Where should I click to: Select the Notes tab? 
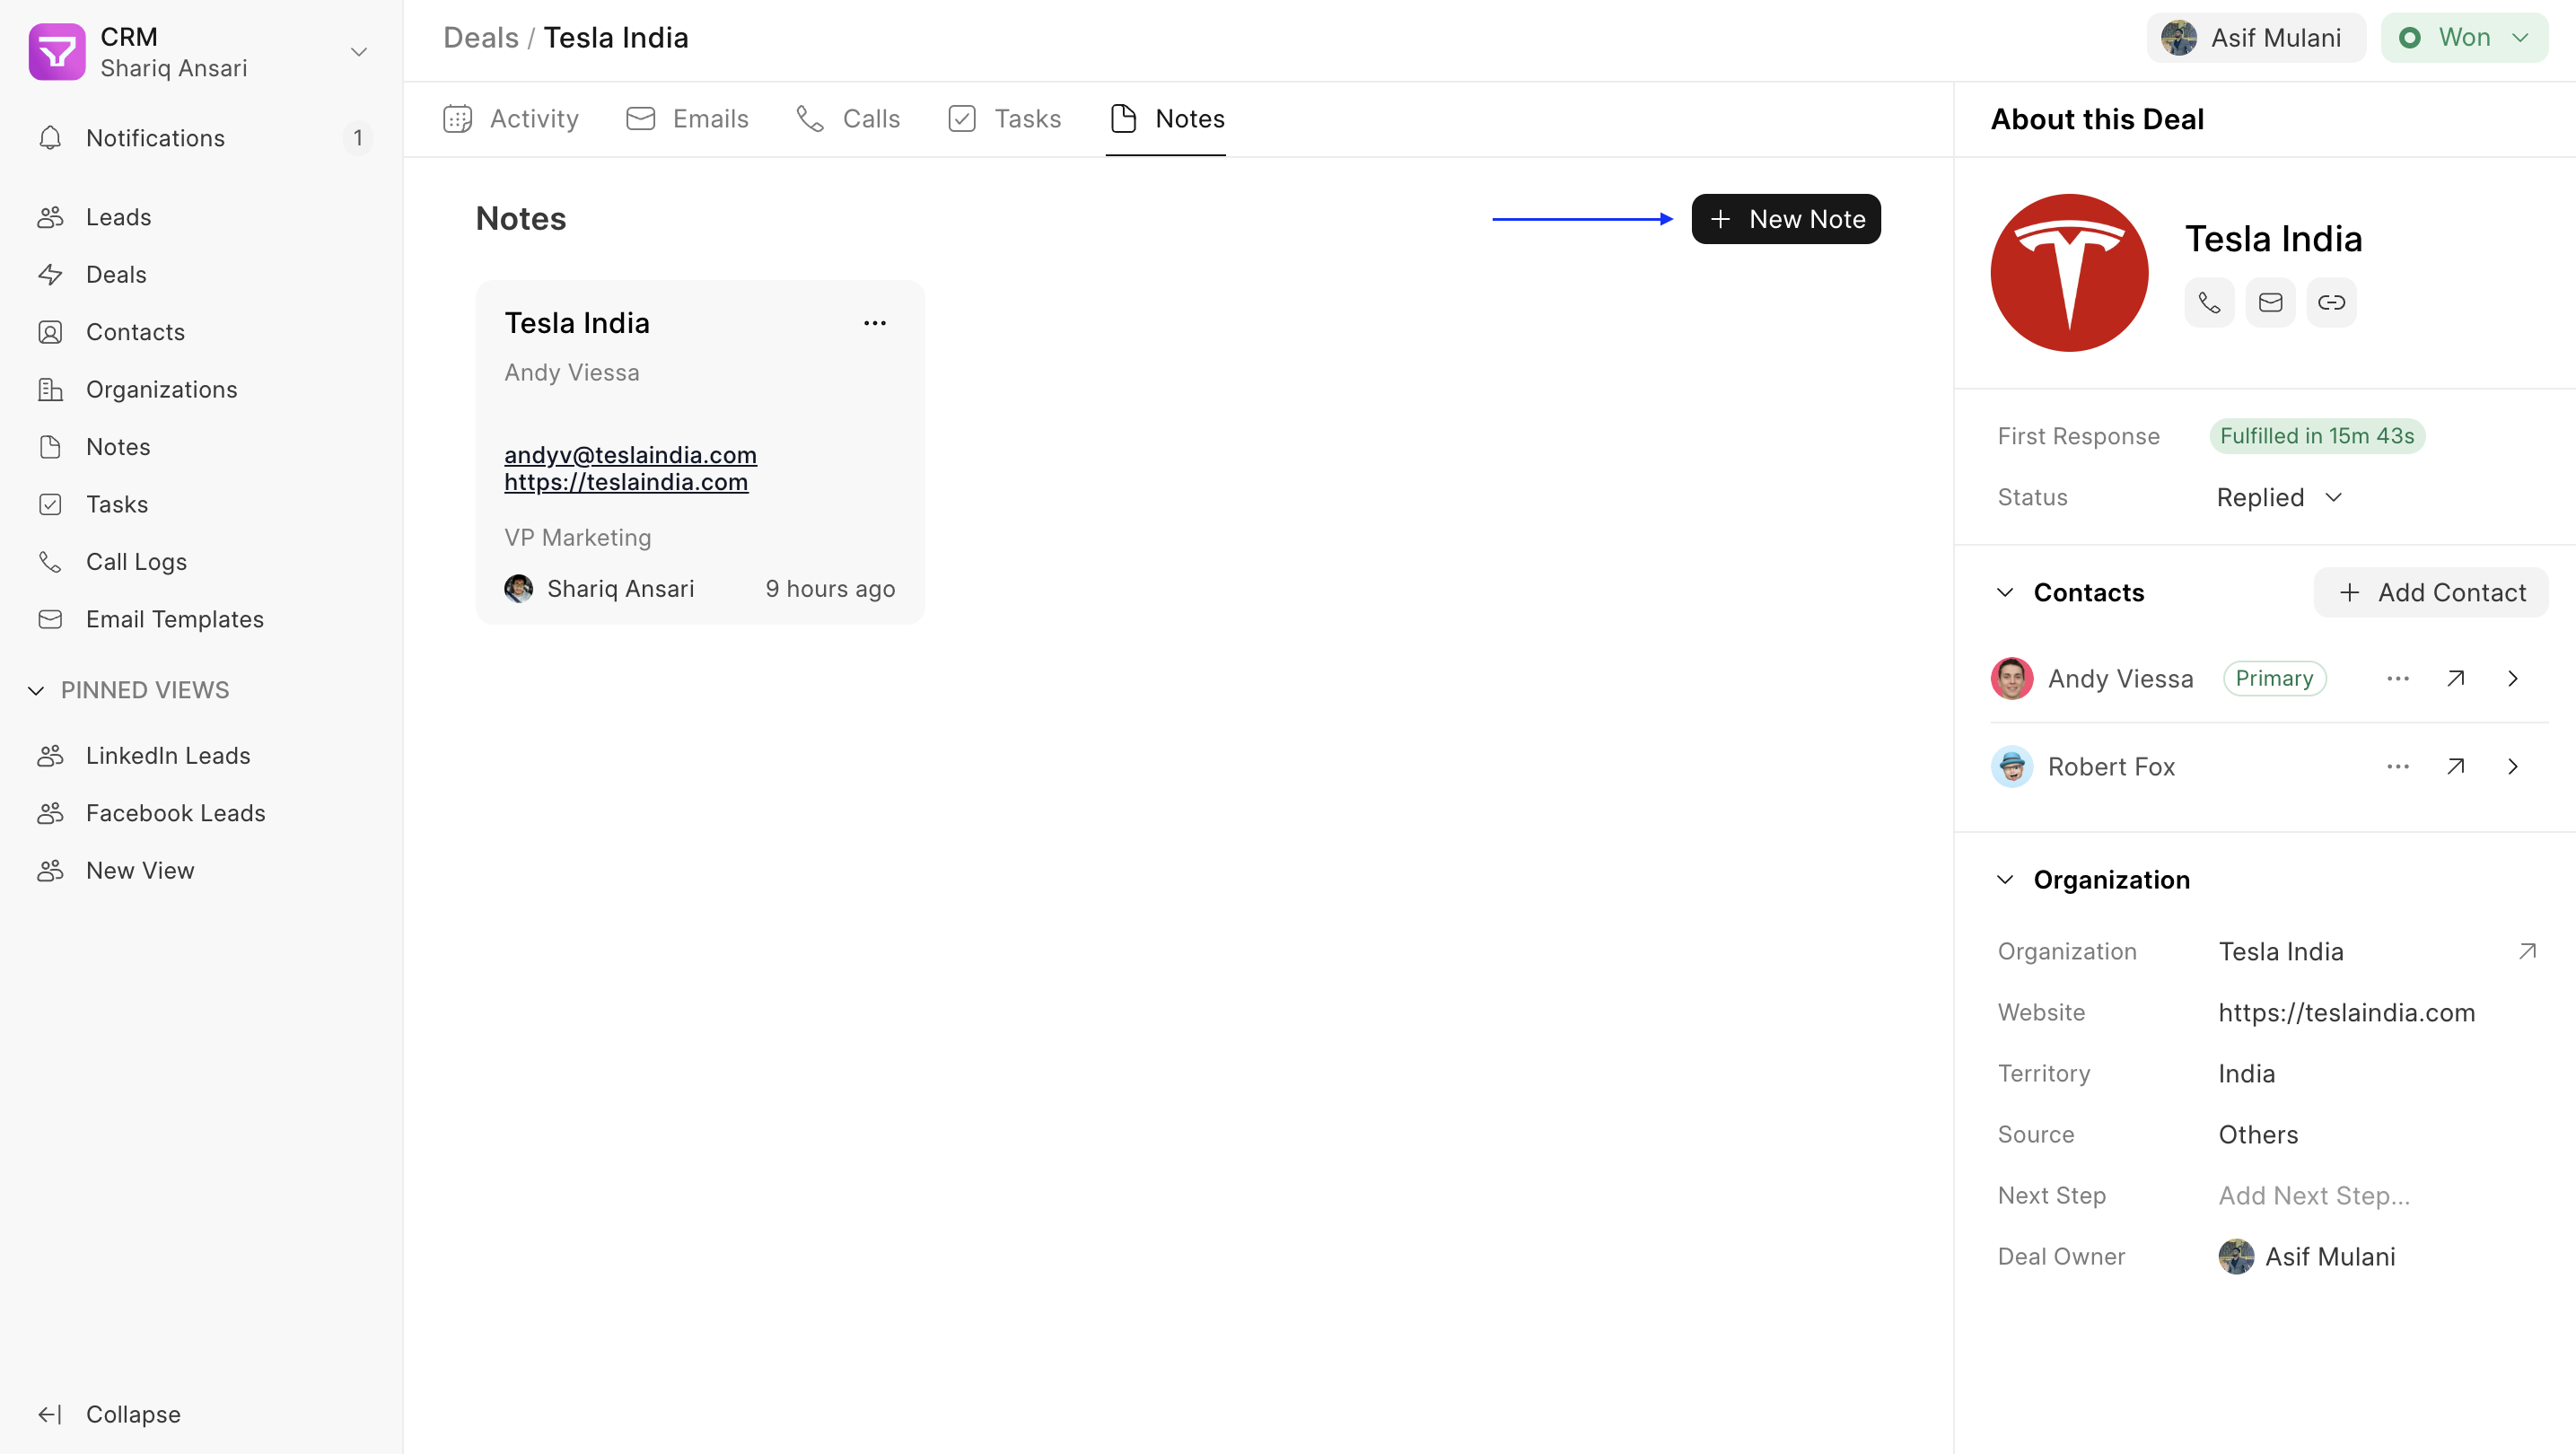pos(1166,119)
